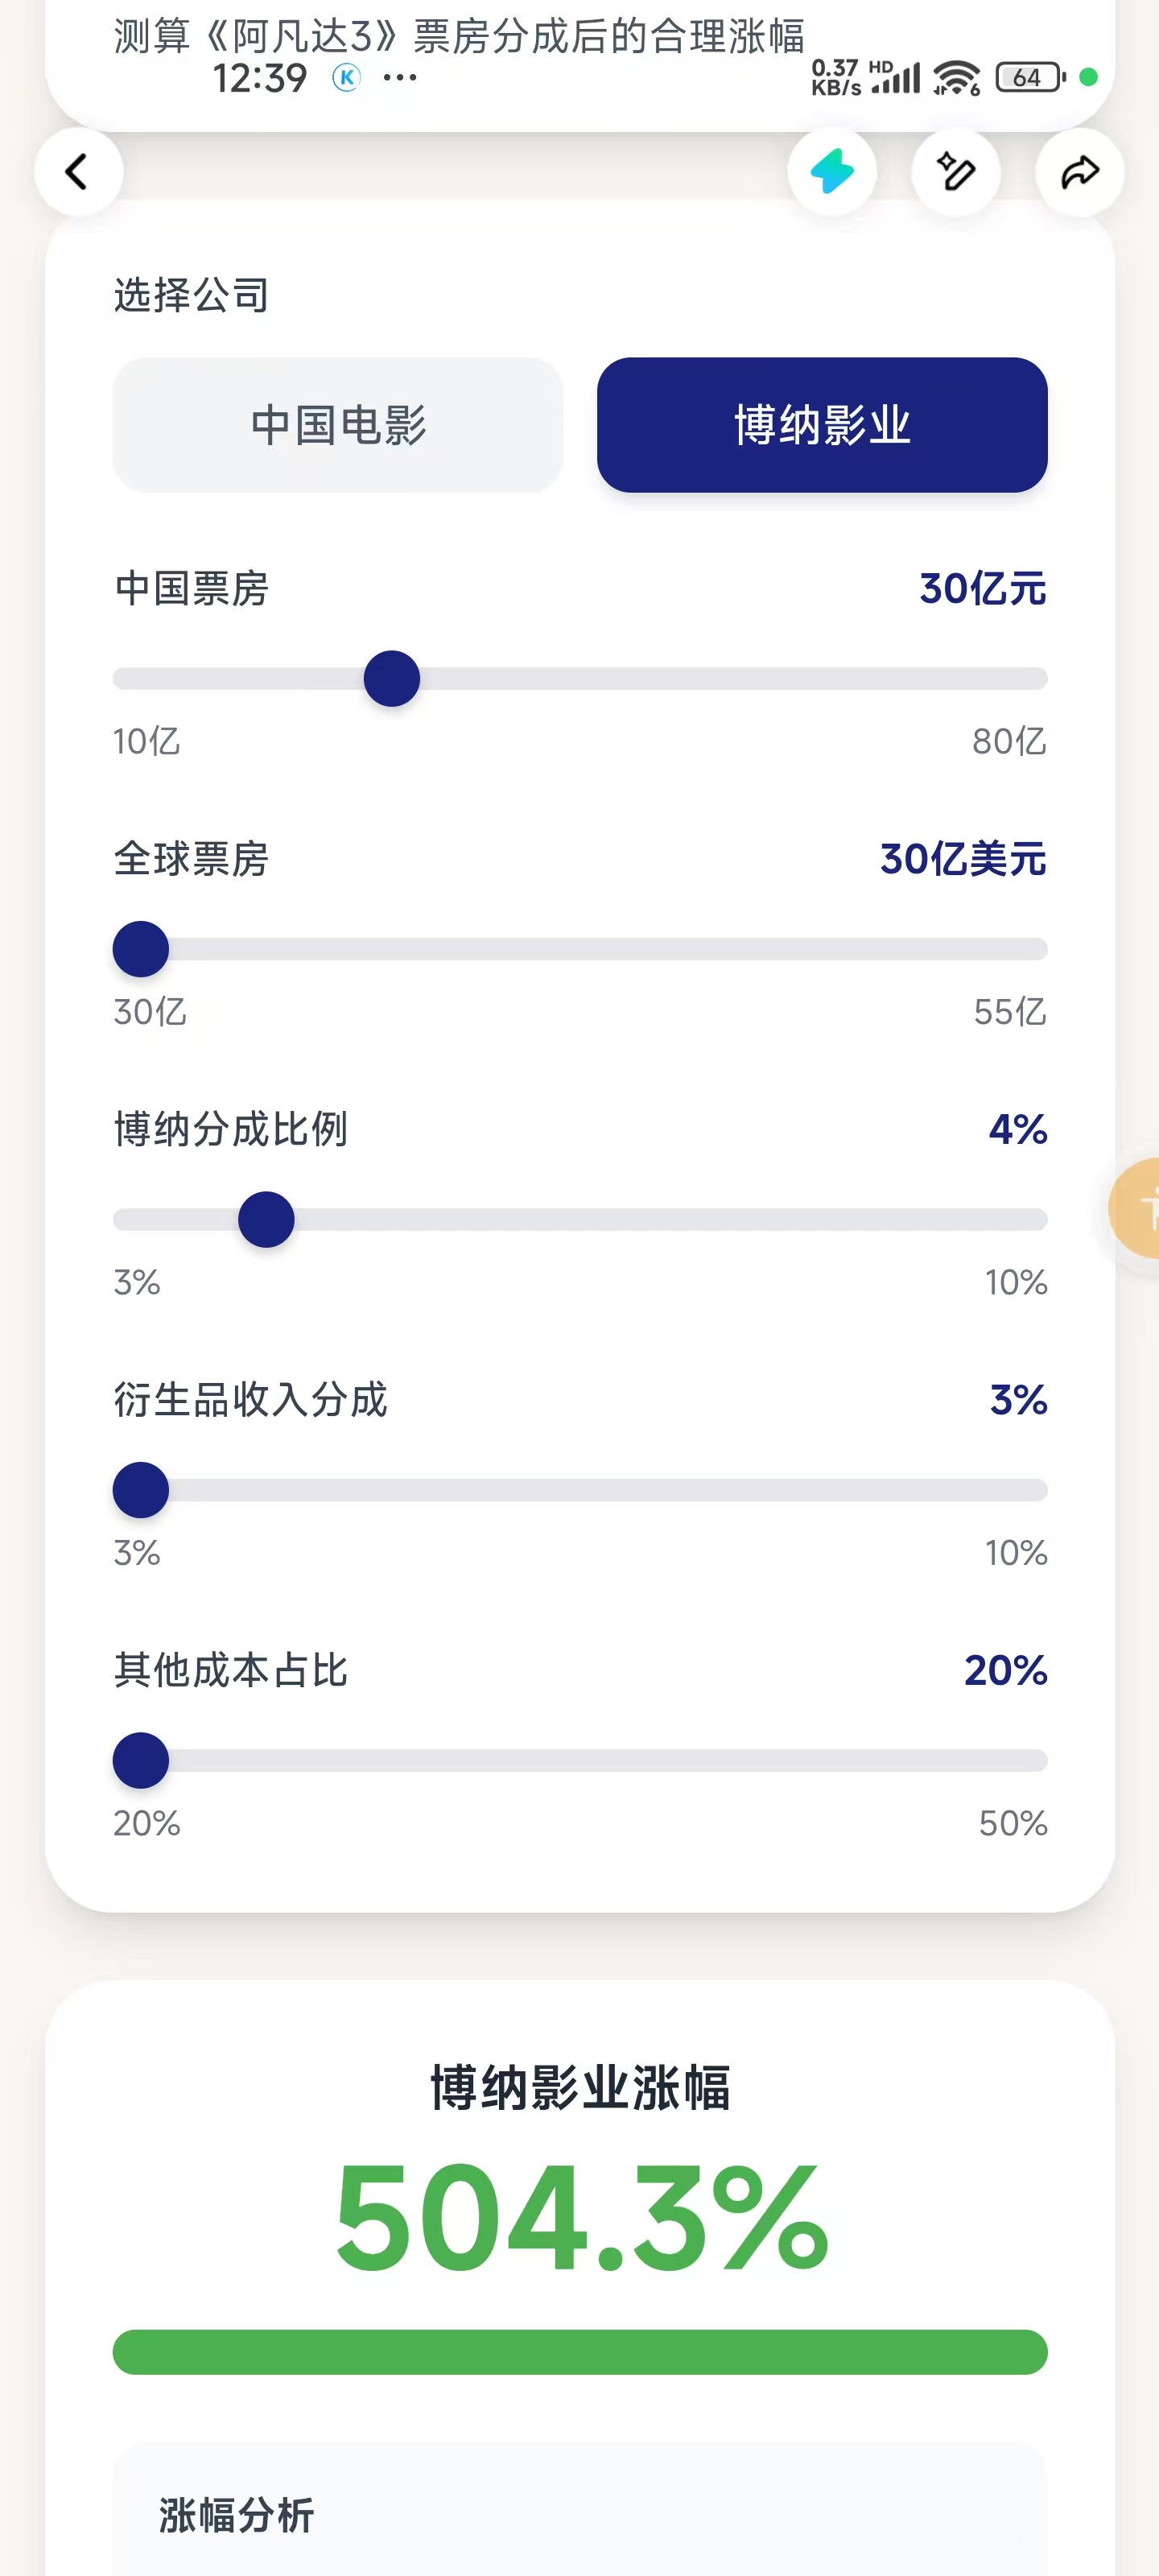The width and height of the screenshot is (1159, 2576).
Task: Open the 涨幅分析 section
Action: pos(237,2514)
